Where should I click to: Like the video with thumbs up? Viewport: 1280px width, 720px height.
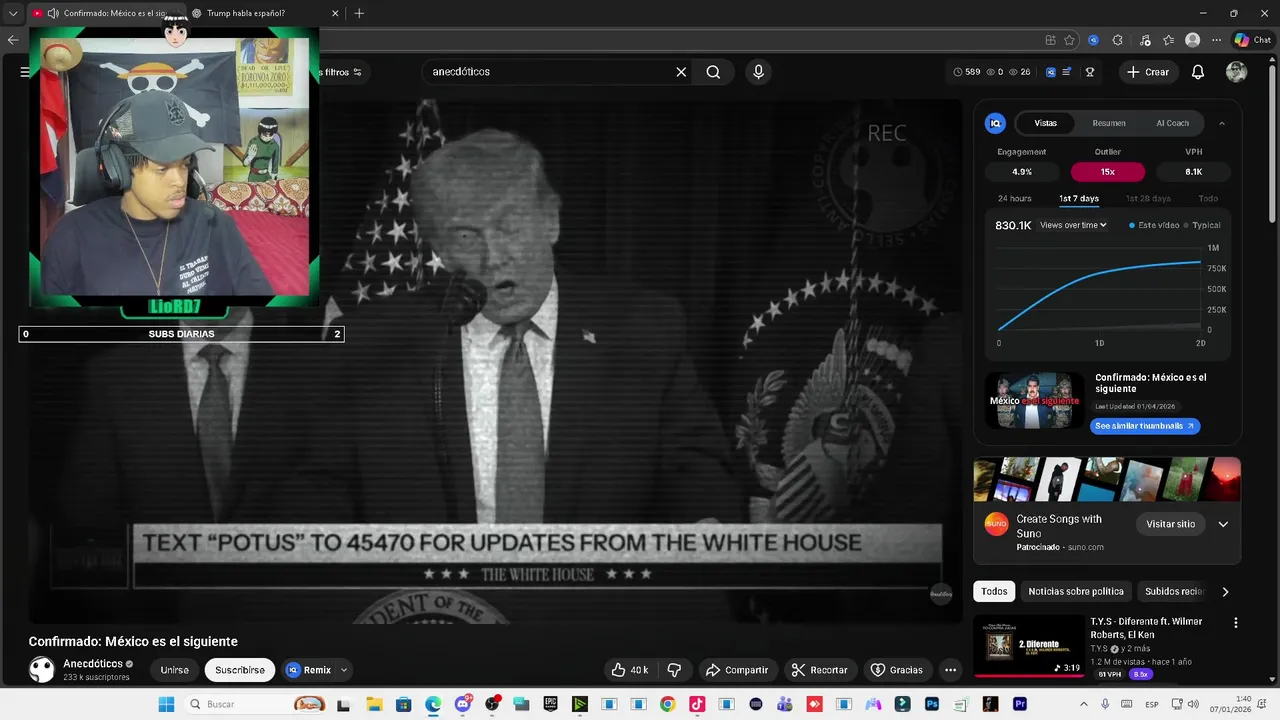629,670
